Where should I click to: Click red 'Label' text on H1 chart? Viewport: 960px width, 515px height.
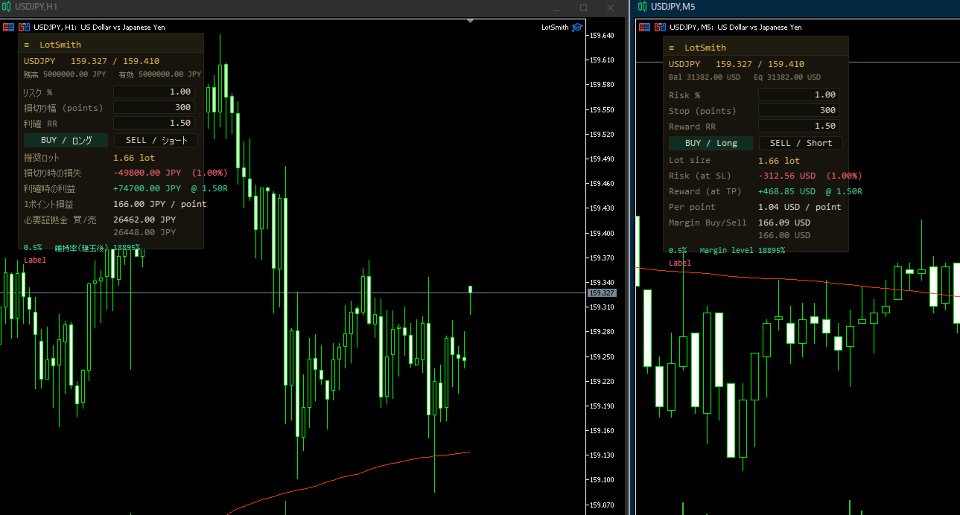35,260
